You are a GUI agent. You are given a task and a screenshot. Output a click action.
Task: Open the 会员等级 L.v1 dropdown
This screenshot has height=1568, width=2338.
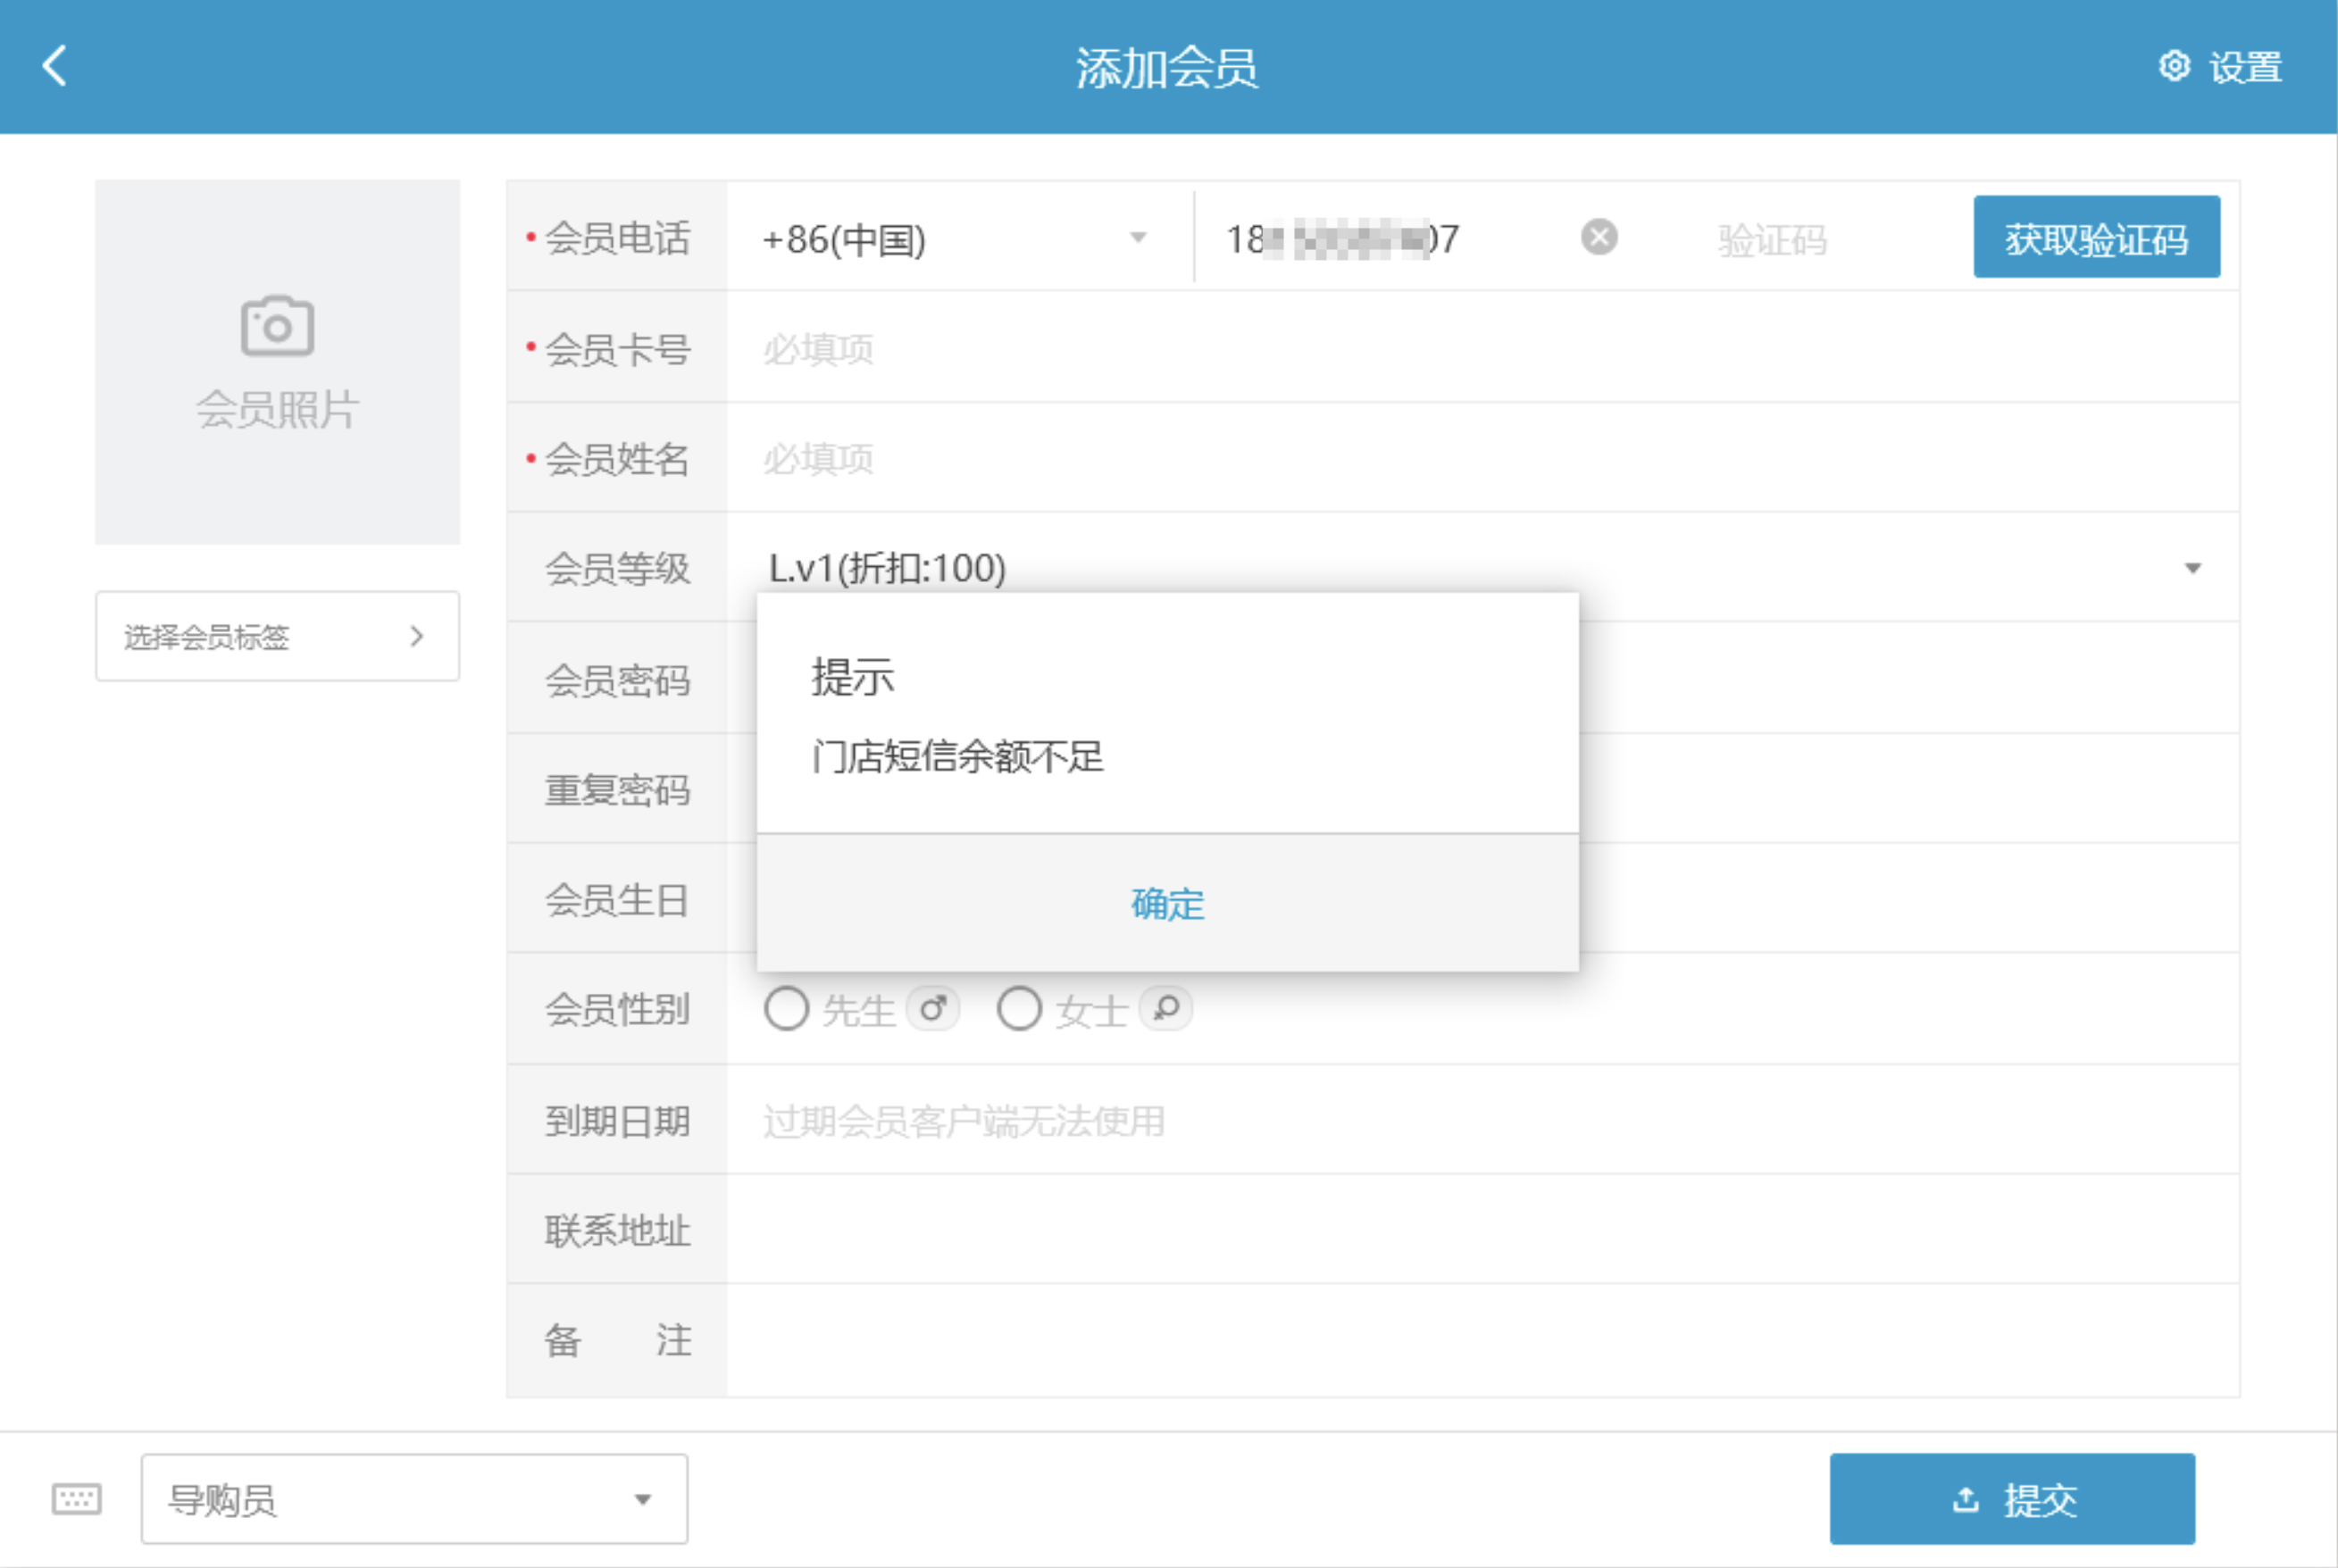click(x=1483, y=568)
